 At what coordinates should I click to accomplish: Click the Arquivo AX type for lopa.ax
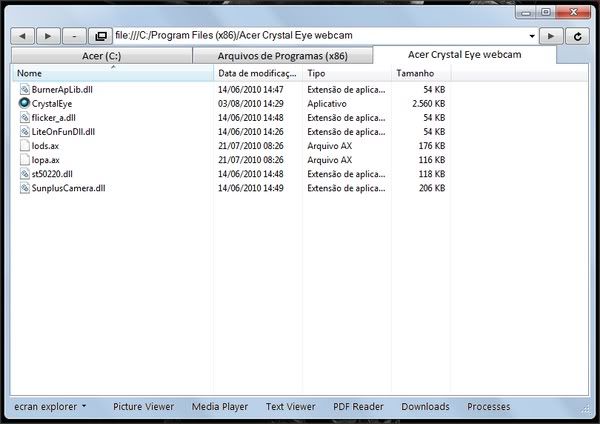pos(329,160)
